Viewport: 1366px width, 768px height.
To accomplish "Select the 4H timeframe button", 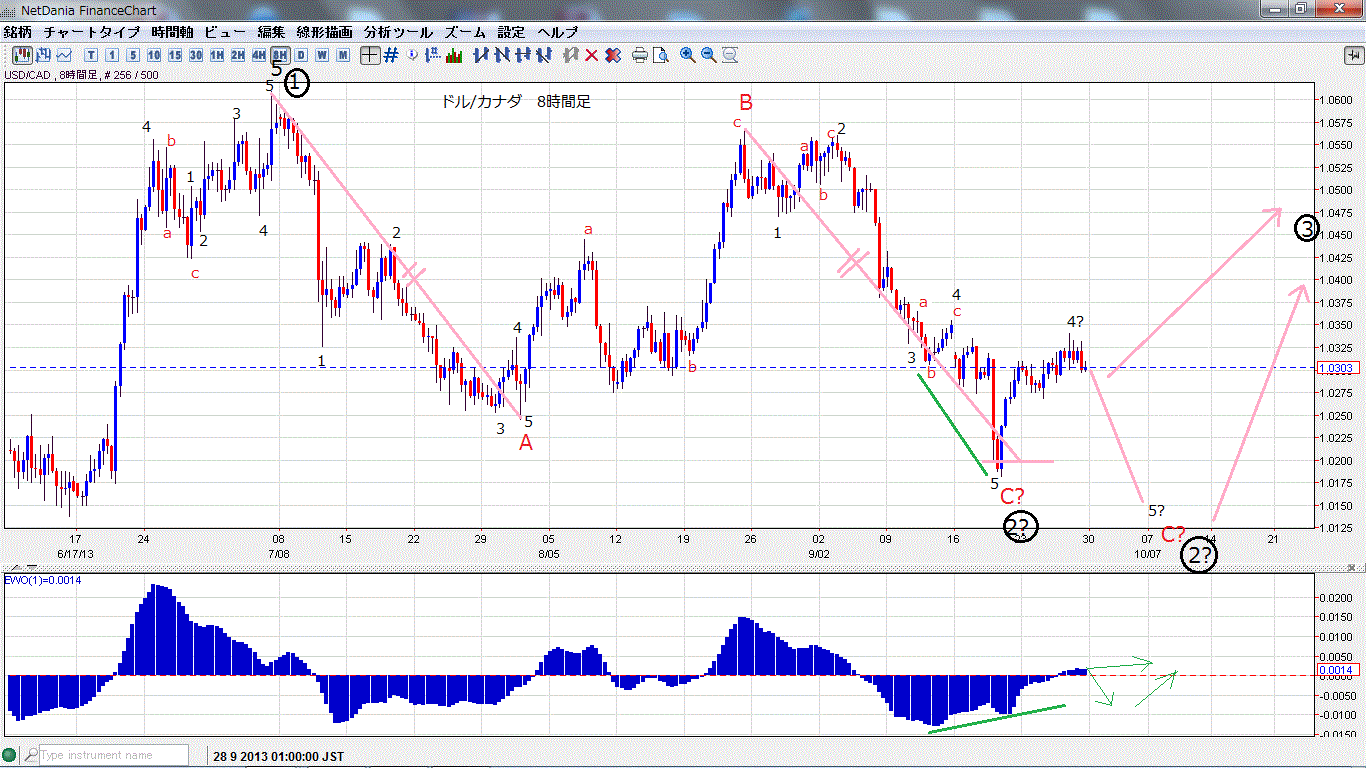I will tap(259, 55).
